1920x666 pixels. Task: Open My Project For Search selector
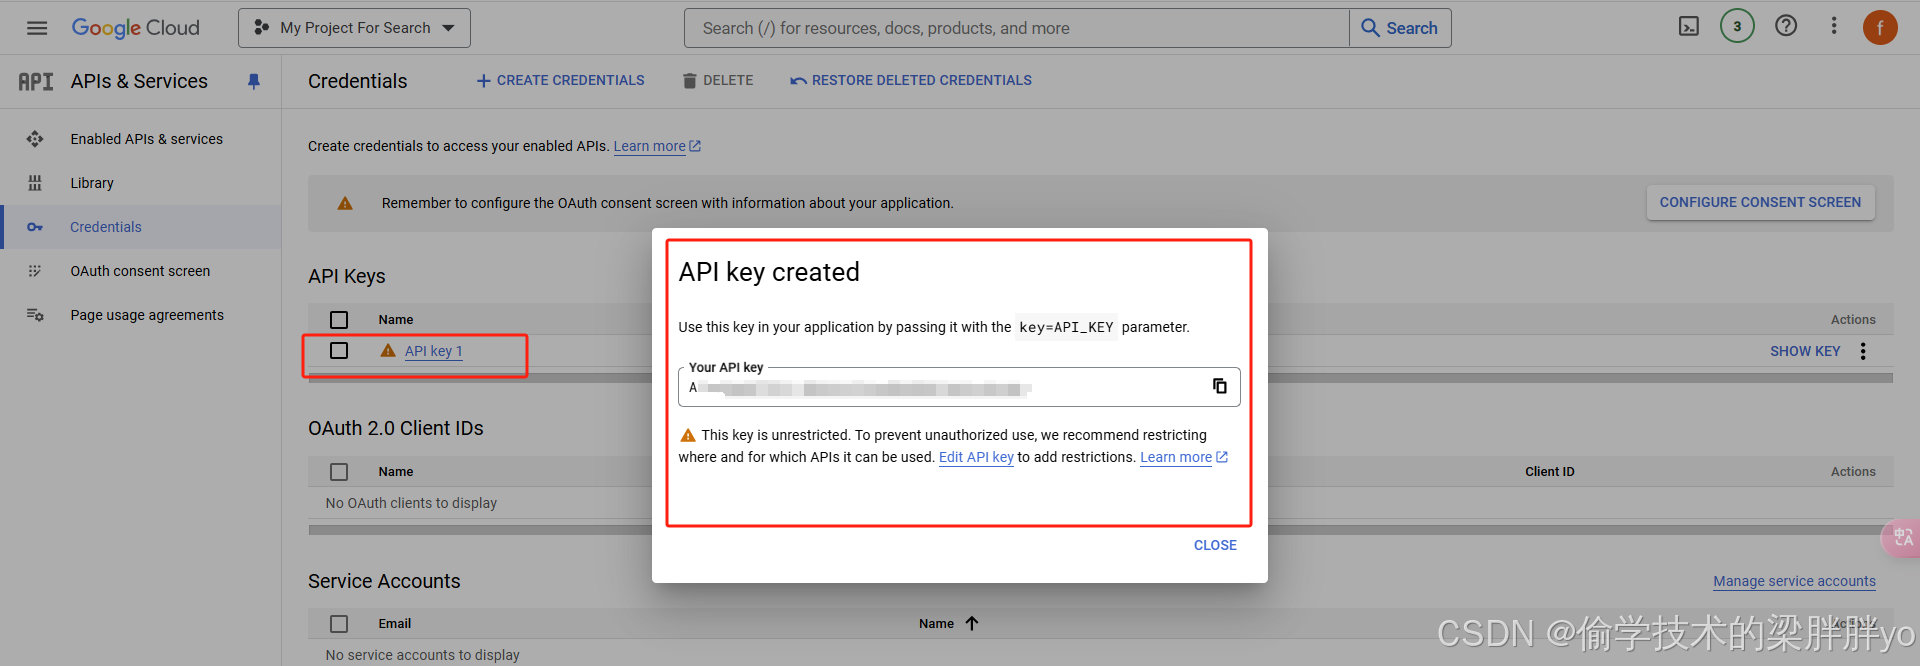coord(354,28)
